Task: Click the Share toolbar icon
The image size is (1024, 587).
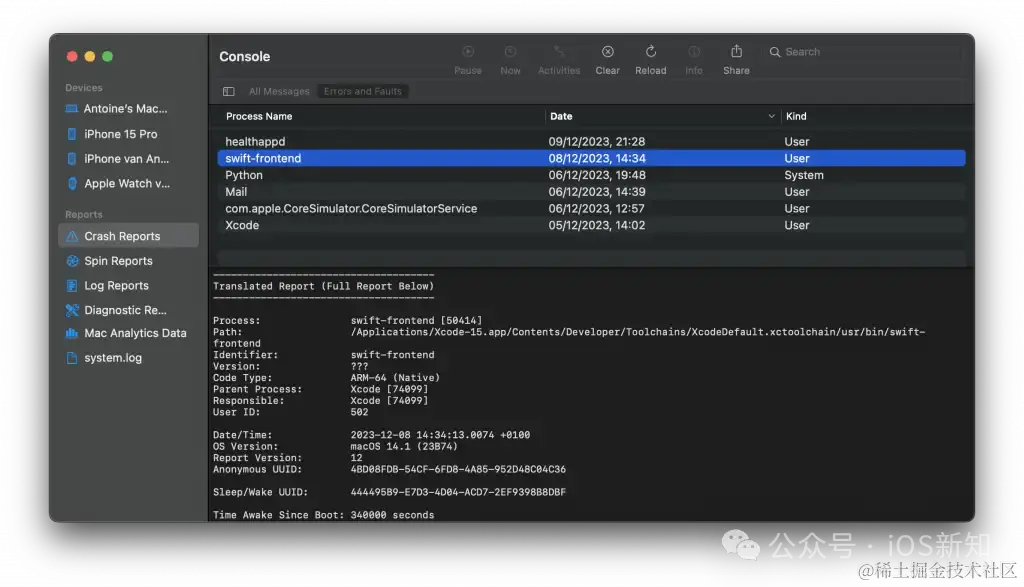Action: coord(736,51)
